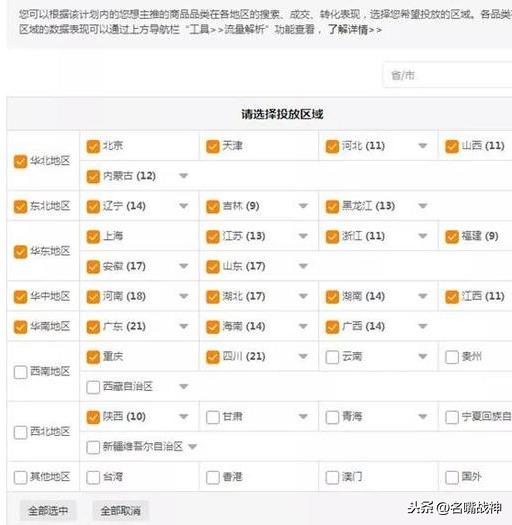Check the 澳门 checkbox

(x=332, y=477)
